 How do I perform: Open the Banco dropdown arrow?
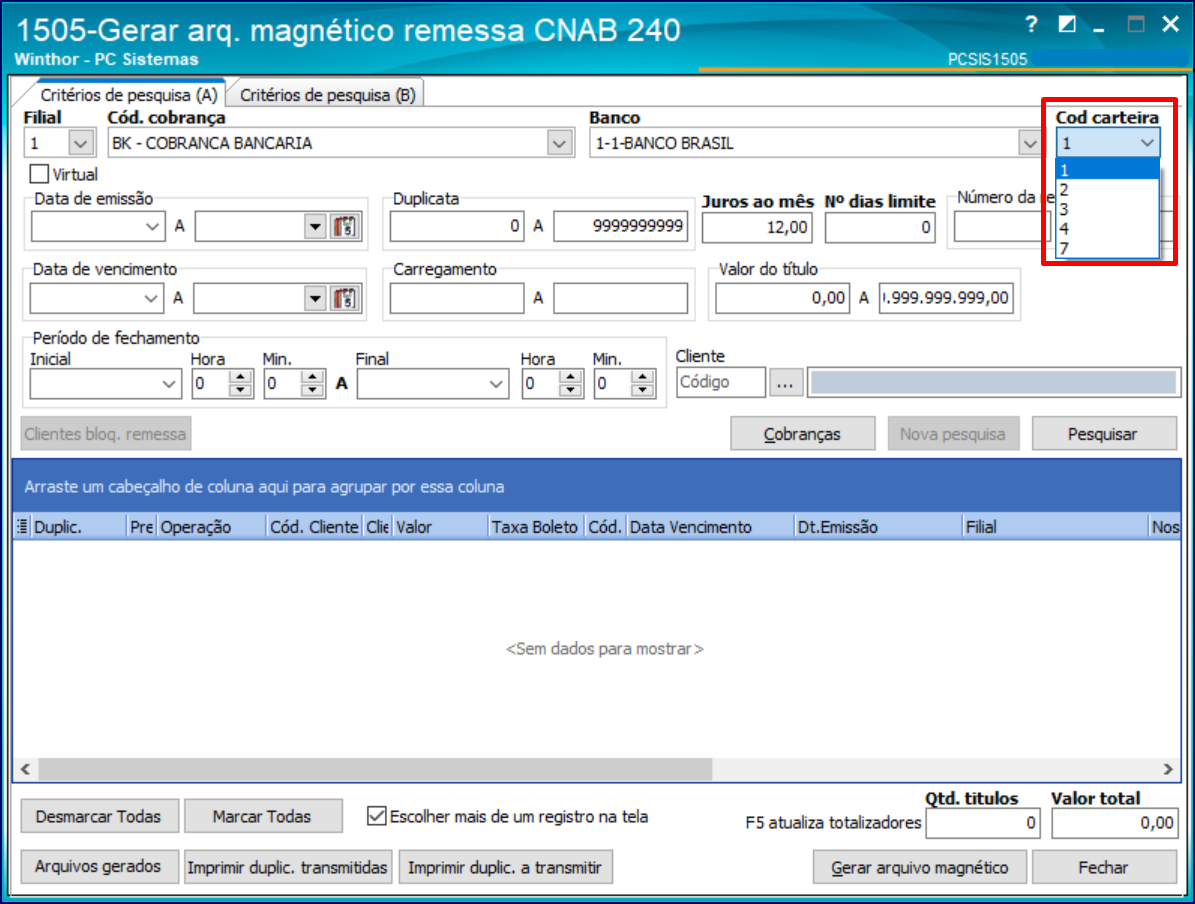point(1030,143)
